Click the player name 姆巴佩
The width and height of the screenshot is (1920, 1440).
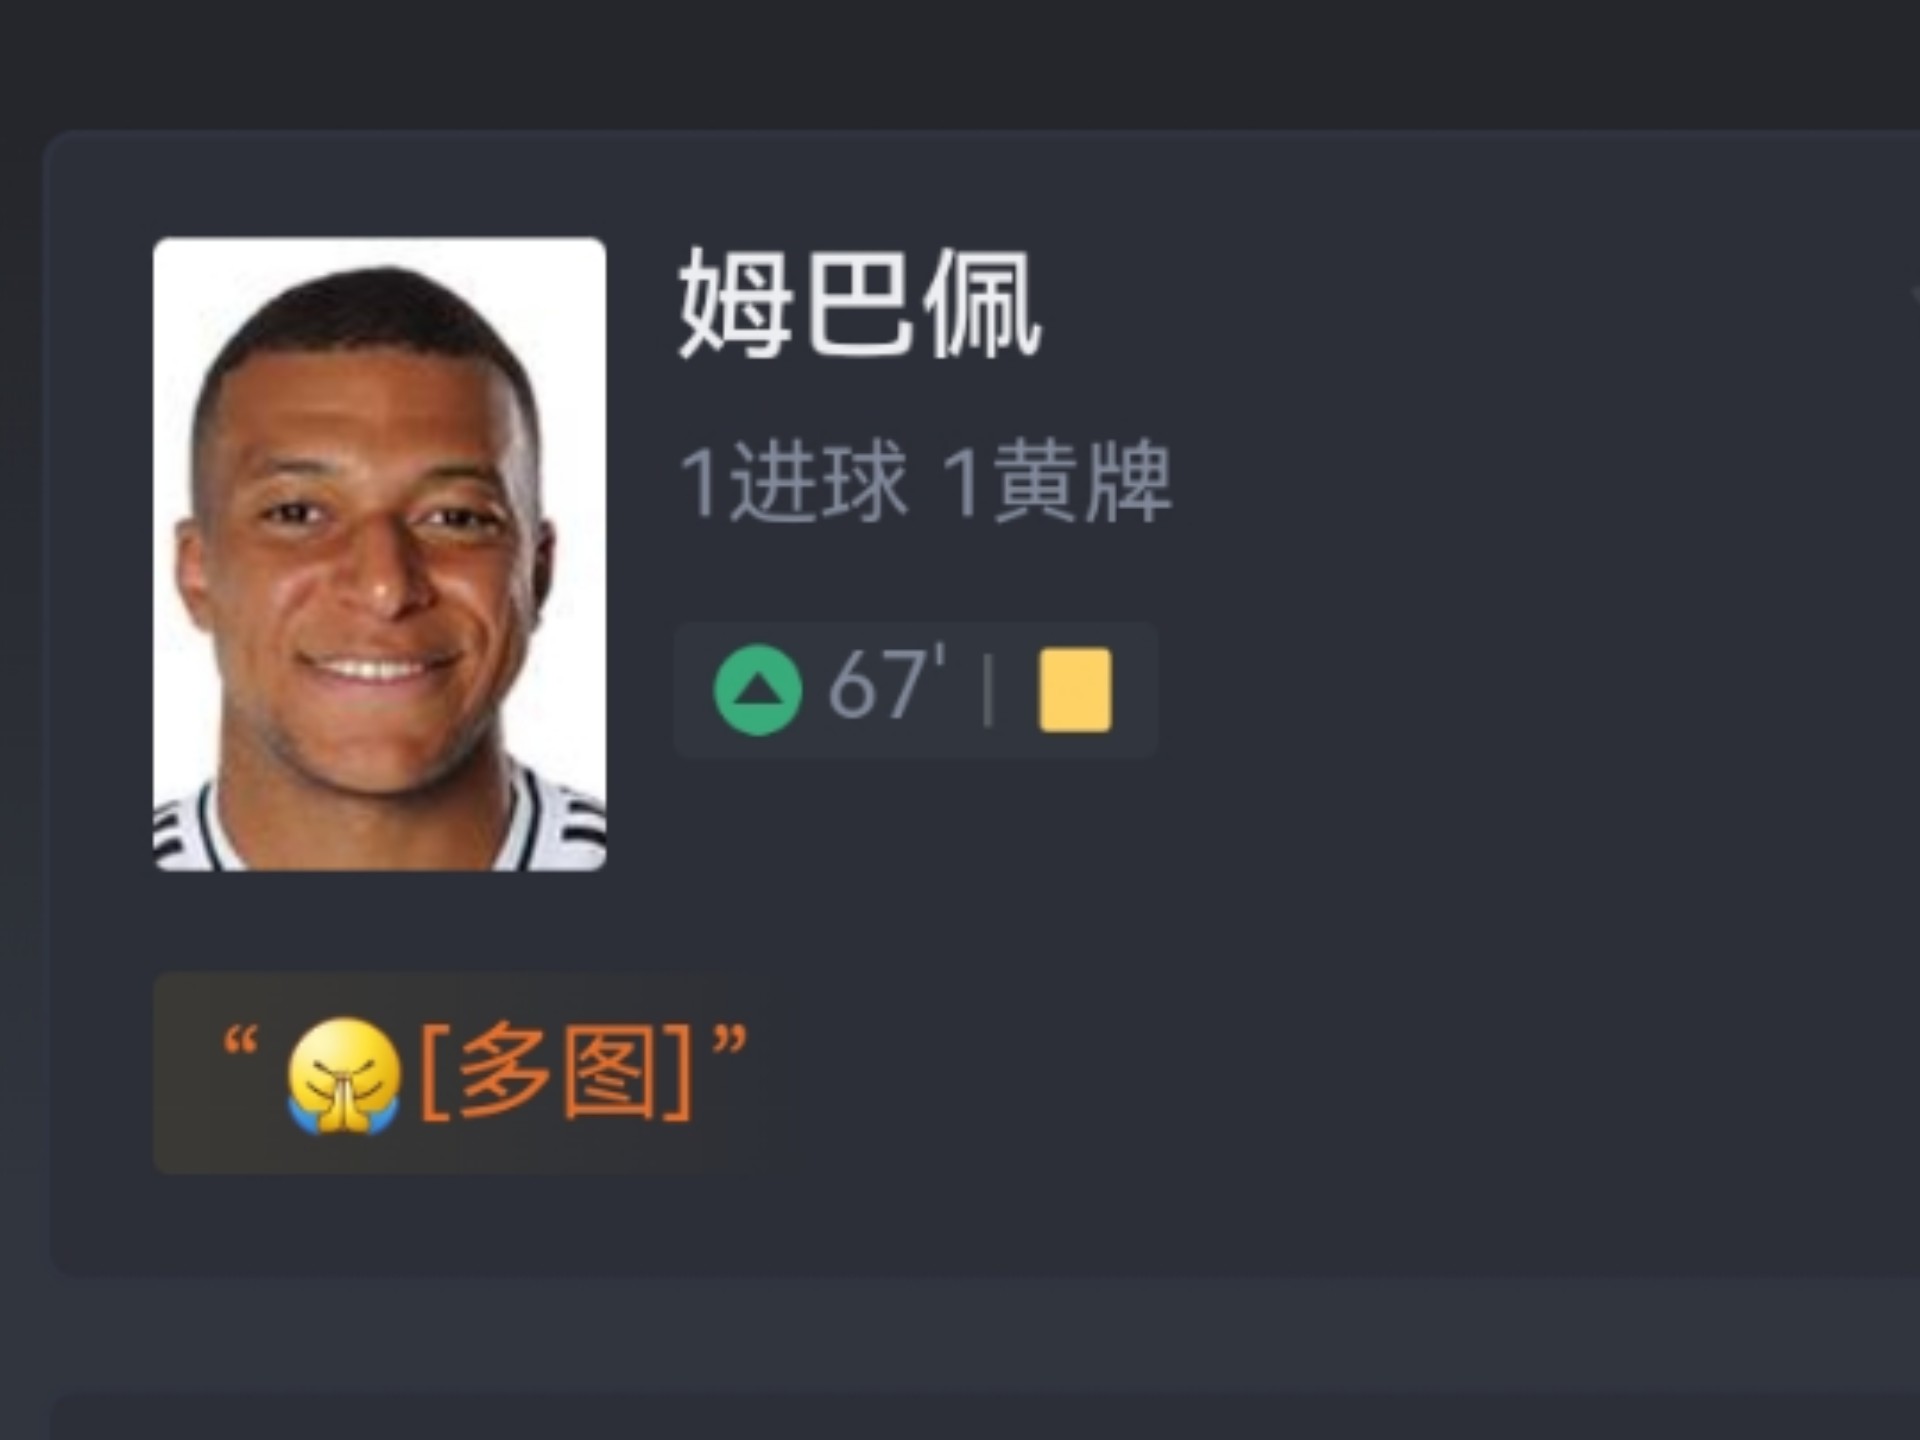860,303
